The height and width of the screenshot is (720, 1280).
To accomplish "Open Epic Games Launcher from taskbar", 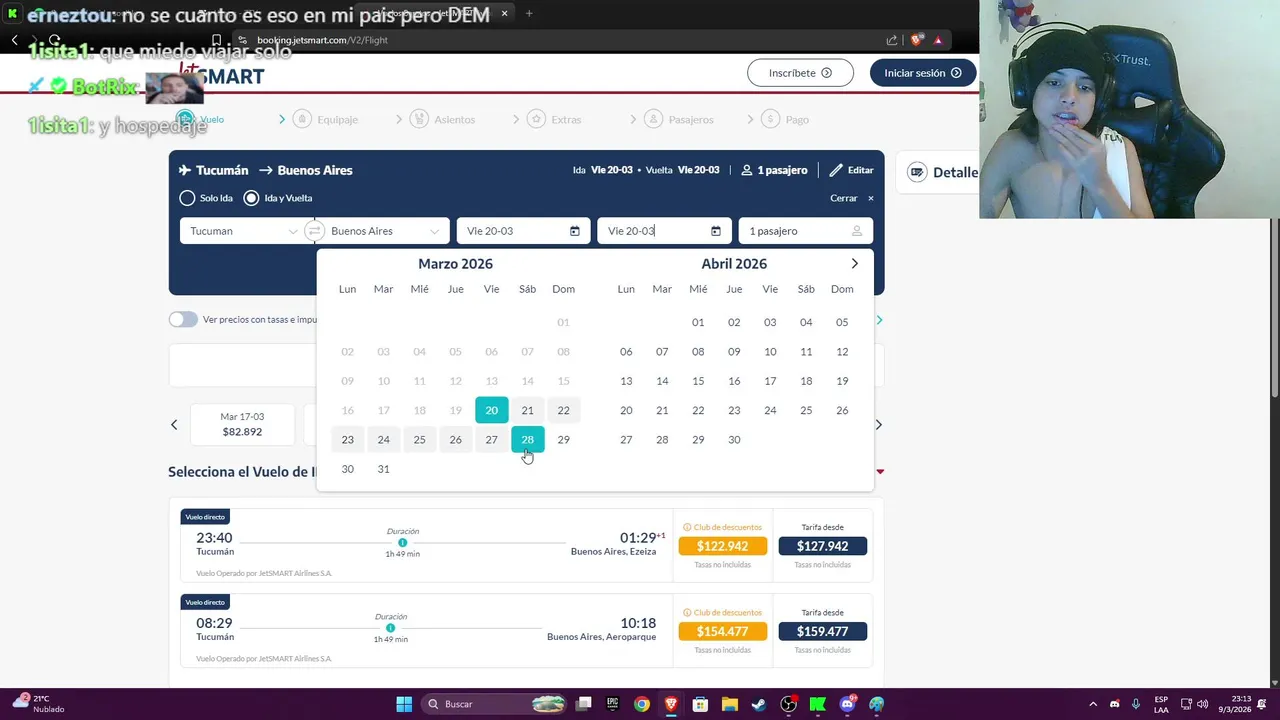I will pyautogui.click(x=613, y=704).
